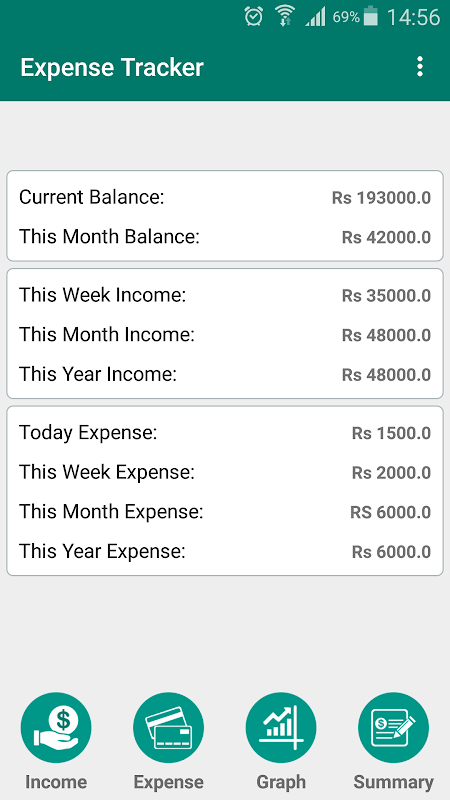Viewport: 450px width, 800px height.
Task: Open the Expense credit cards icon
Action: point(168,728)
